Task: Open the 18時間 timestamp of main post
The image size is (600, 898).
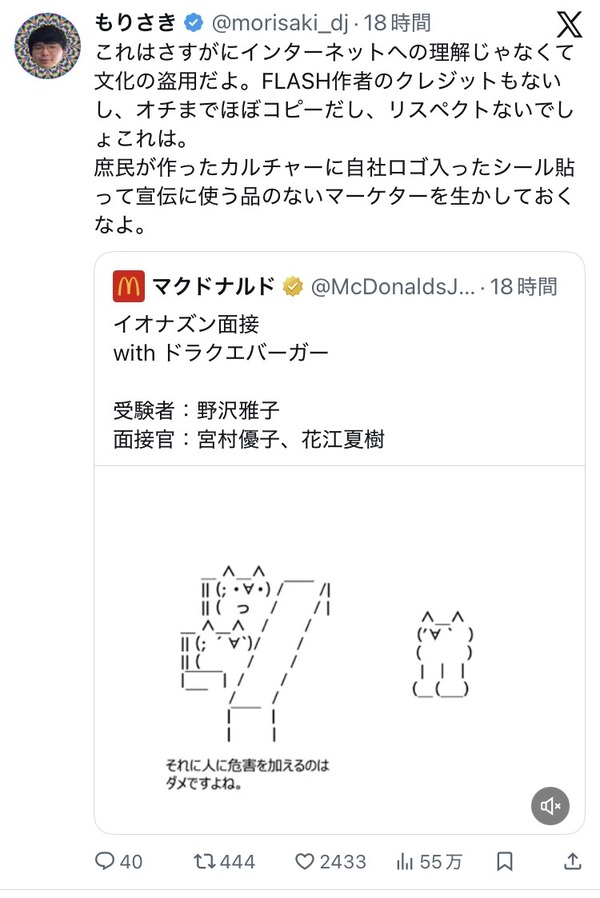Action: pyautogui.click(x=397, y=23)
